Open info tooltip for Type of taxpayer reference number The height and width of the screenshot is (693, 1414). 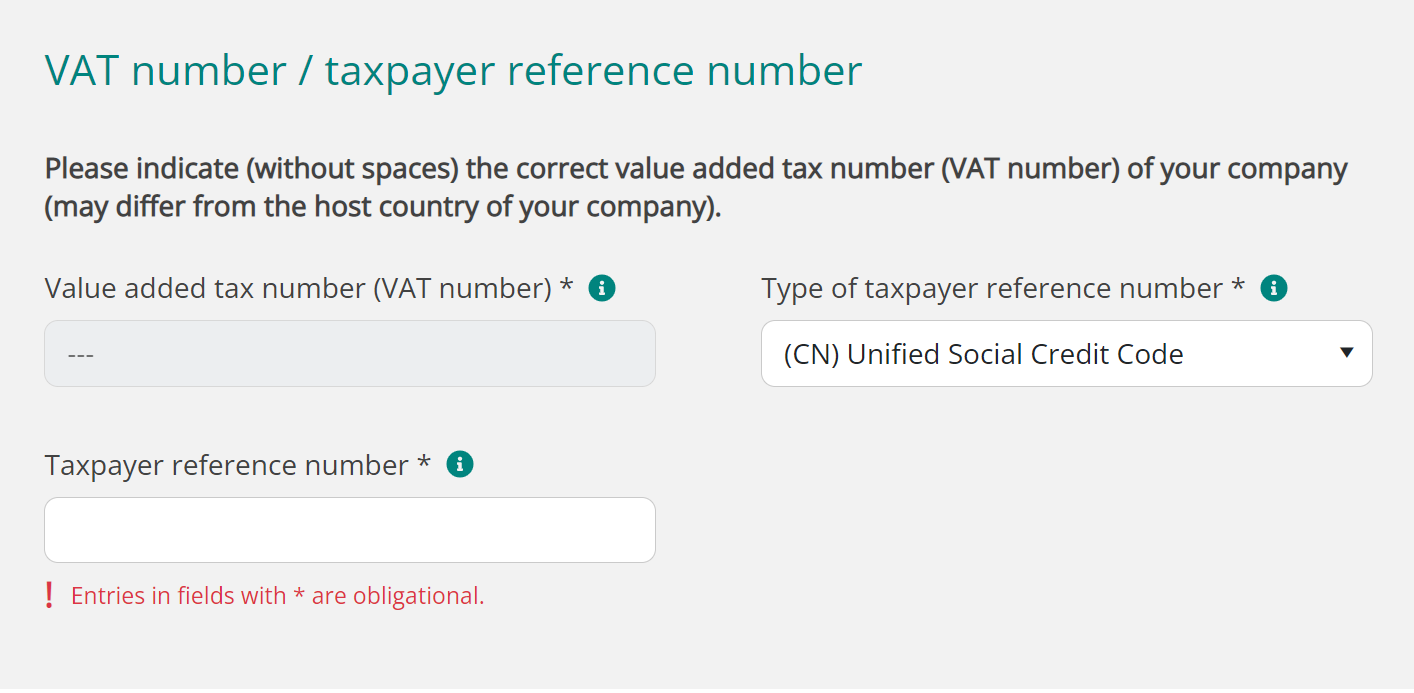pos(1273,289)
